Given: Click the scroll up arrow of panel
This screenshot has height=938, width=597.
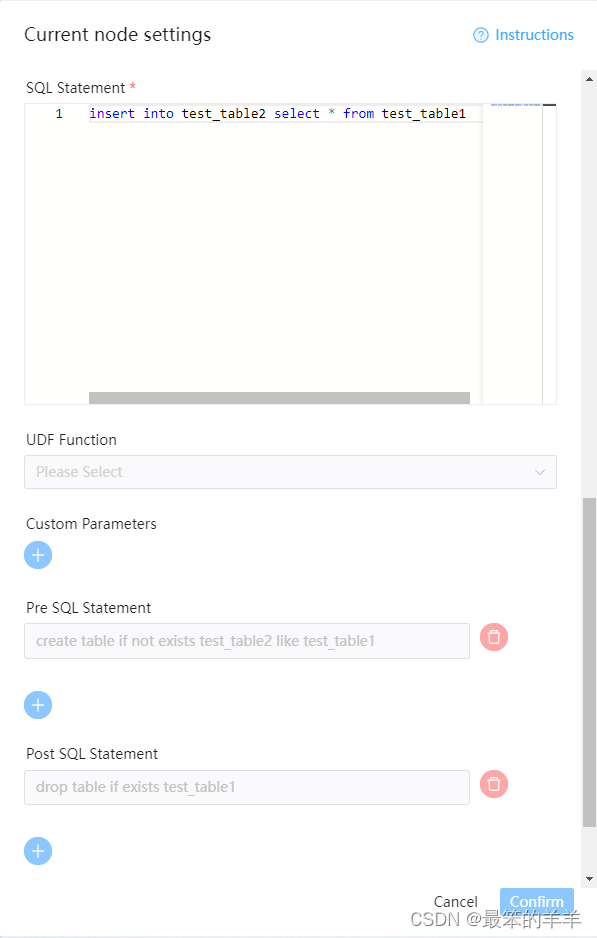Looking at the screenshot, I should tap(589, 79).
